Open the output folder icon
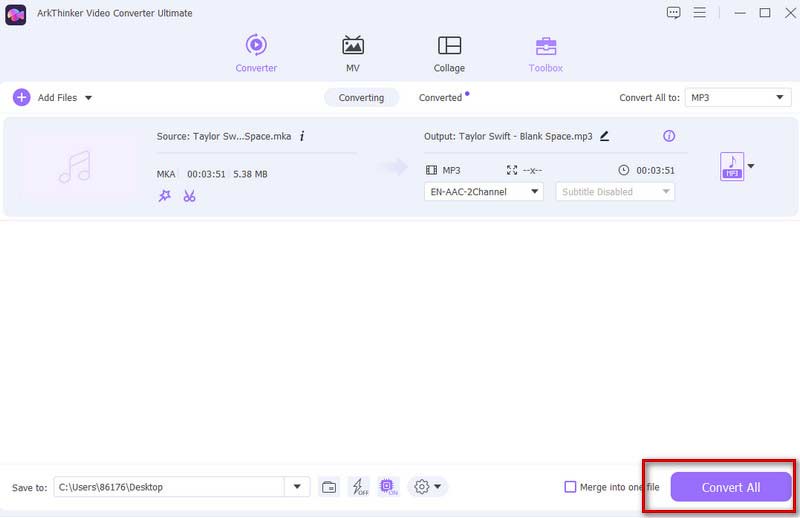800x518 pixels. pos(329,487)
